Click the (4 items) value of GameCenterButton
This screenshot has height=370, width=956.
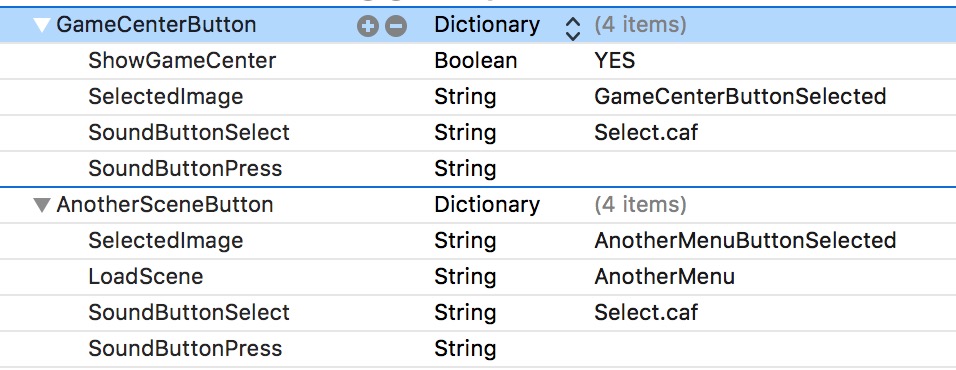(x=640, y=25)
